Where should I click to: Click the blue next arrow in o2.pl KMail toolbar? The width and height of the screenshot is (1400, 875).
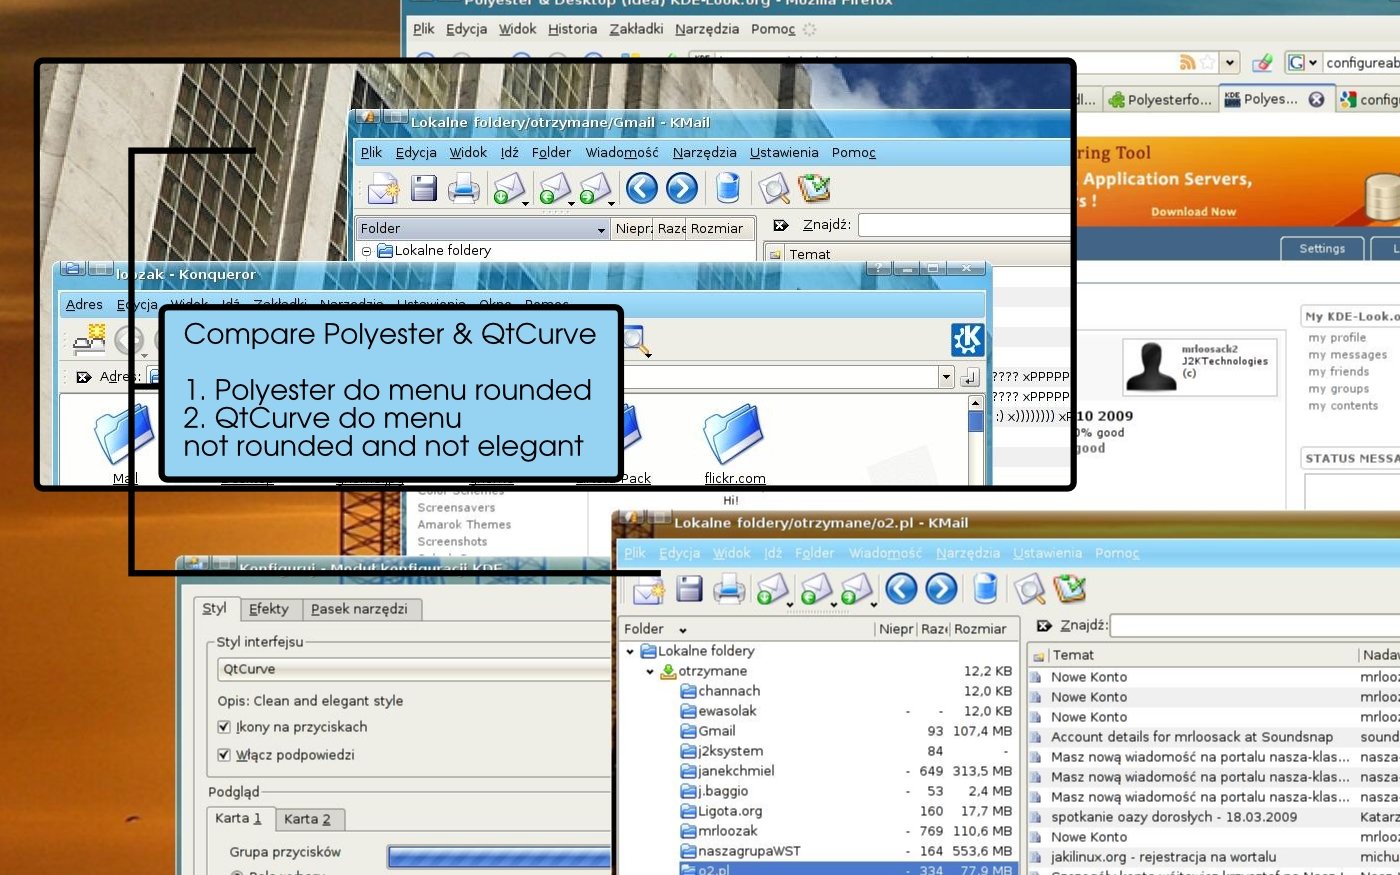(941, 589)
